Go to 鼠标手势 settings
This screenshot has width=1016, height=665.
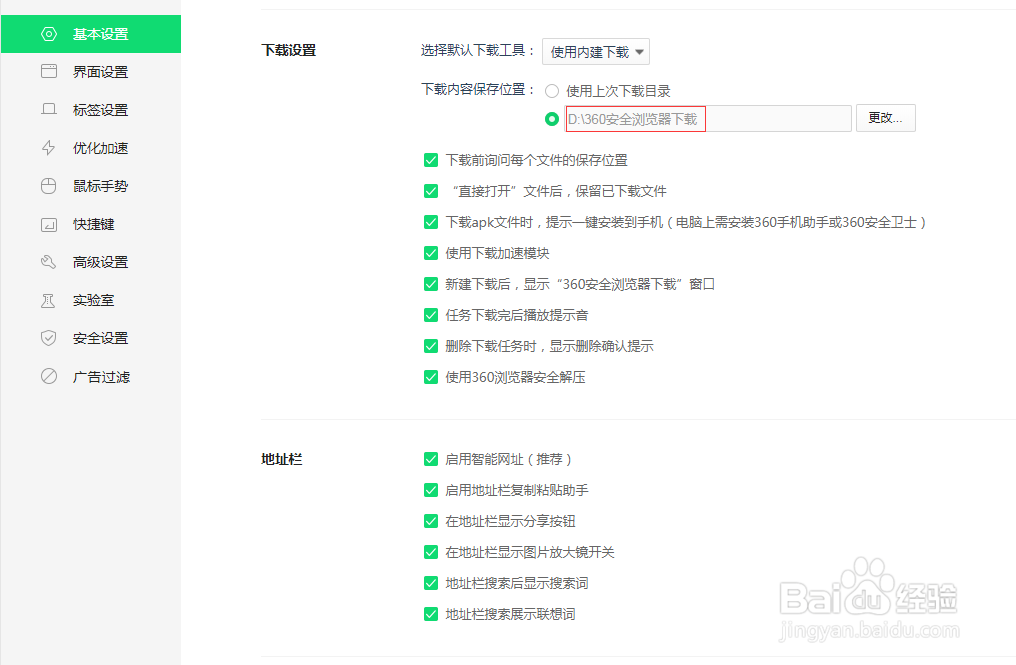(91, 186)
